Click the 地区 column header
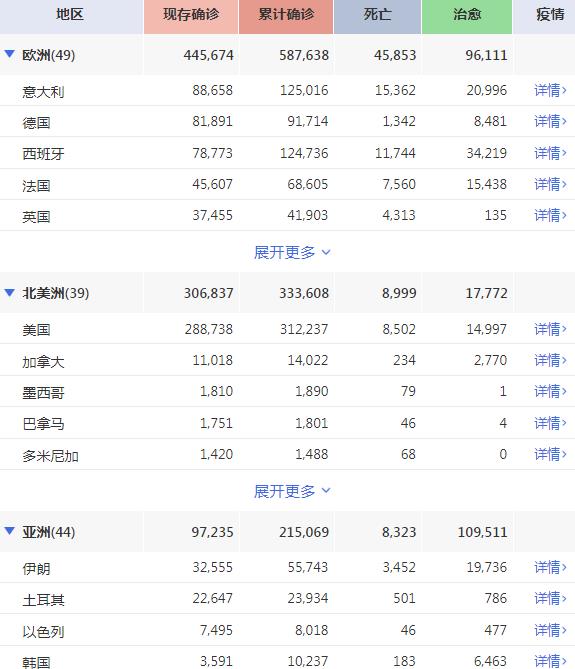This screenshot has height=669, width=575. click(71, 16)
